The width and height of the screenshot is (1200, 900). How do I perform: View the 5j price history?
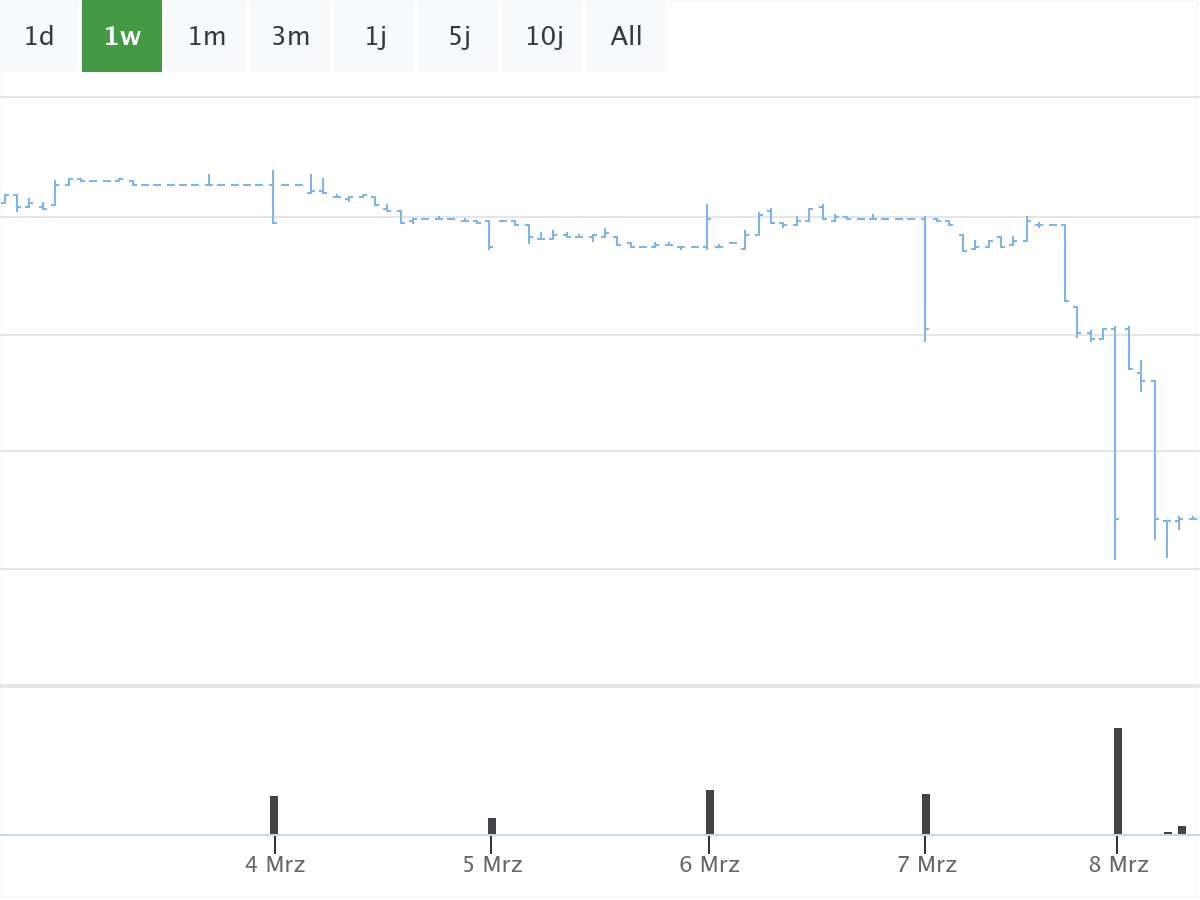(x=458, y=36)
